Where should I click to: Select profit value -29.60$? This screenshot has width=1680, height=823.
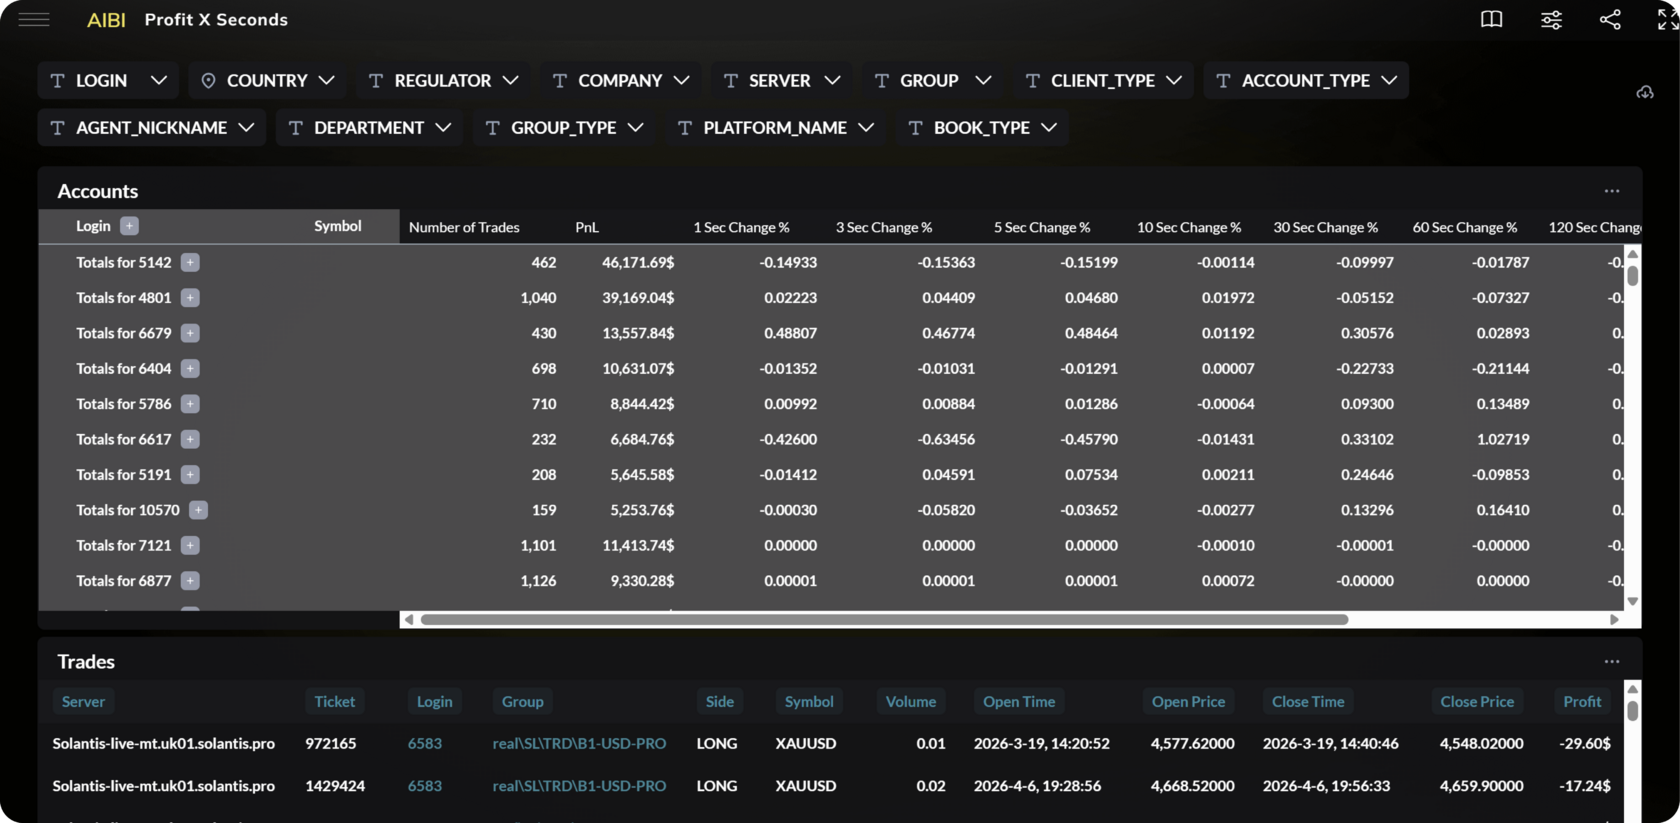pos(1585,744)
